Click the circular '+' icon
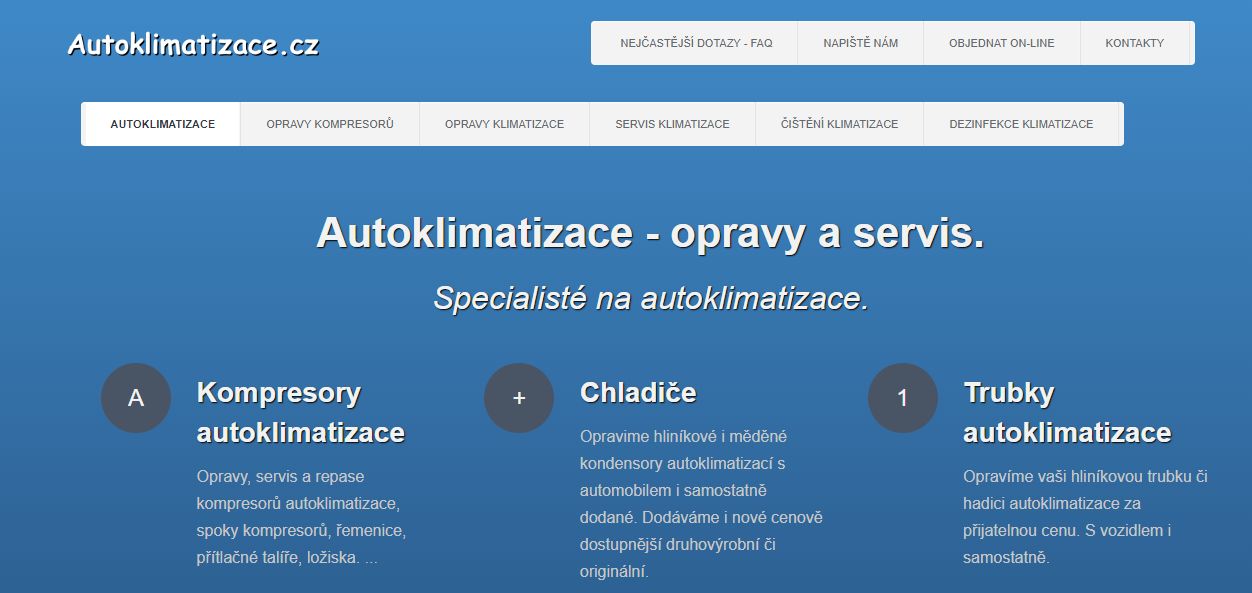The image size is (1252, 593). (519, 398)
